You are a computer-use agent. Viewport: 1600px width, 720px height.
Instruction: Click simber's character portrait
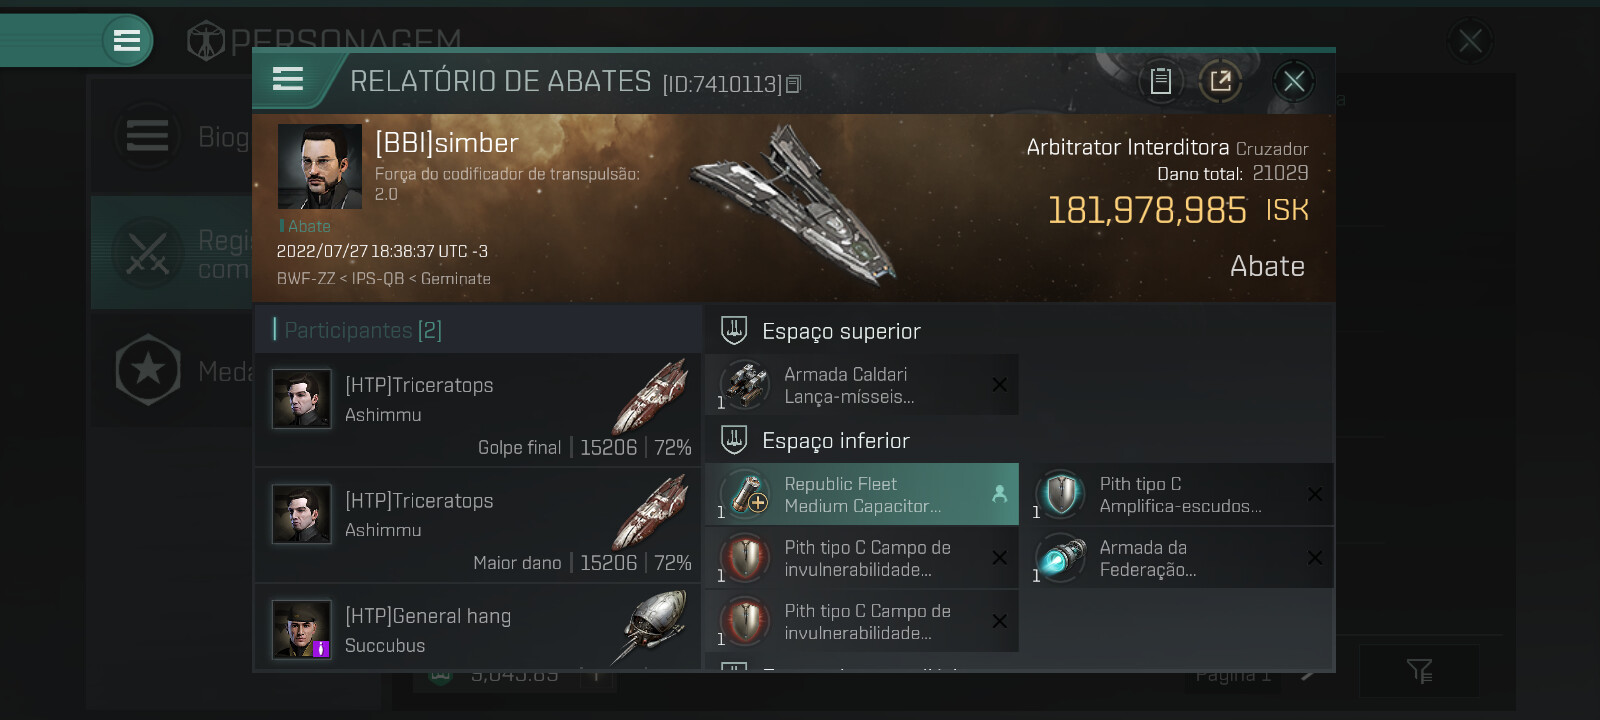click(320, 166)
